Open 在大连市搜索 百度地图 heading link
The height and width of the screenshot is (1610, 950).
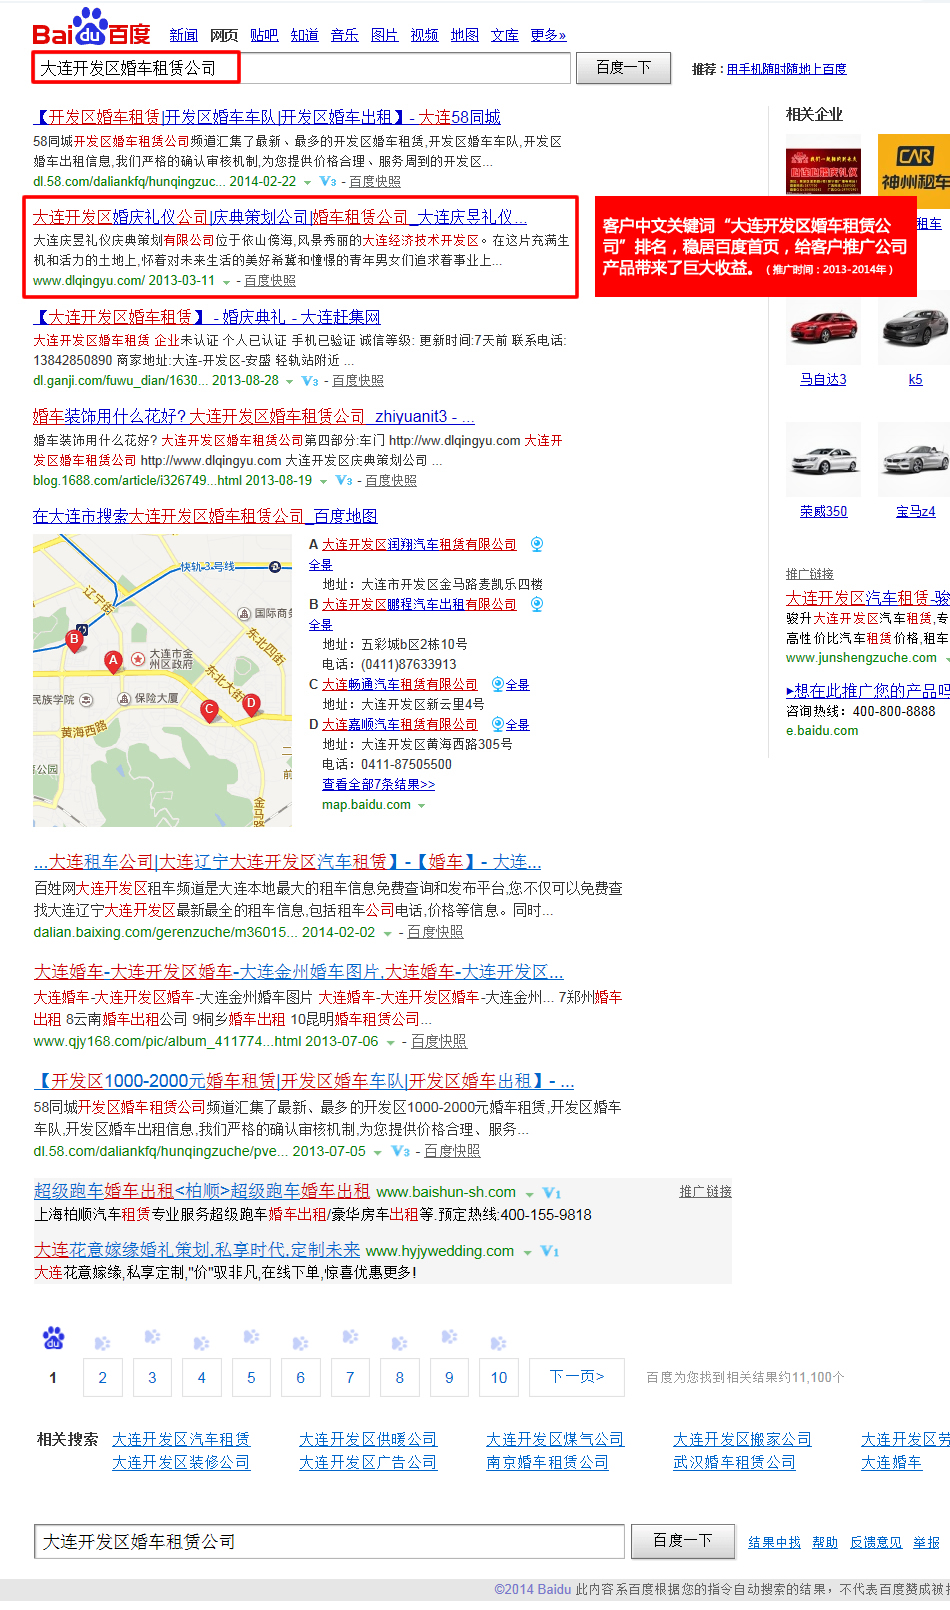205,516
